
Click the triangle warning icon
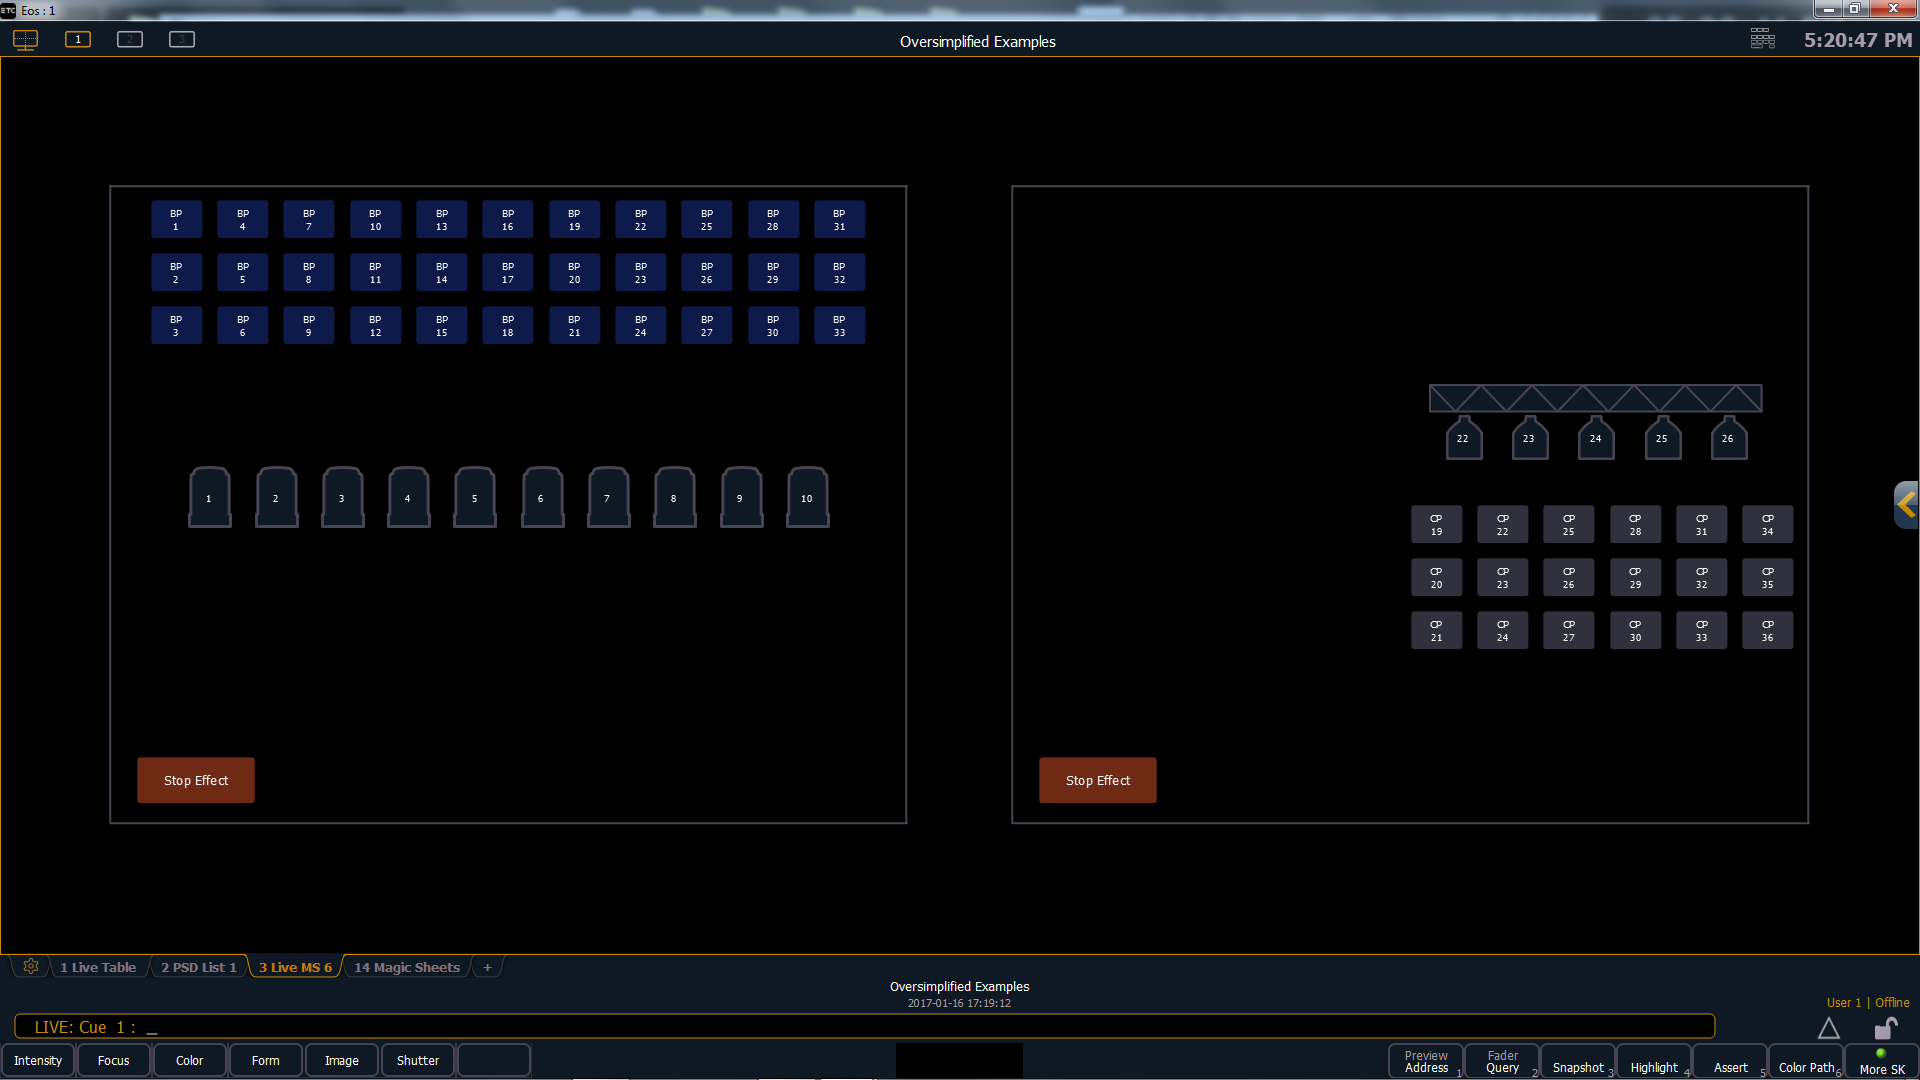[1828, 1028]
